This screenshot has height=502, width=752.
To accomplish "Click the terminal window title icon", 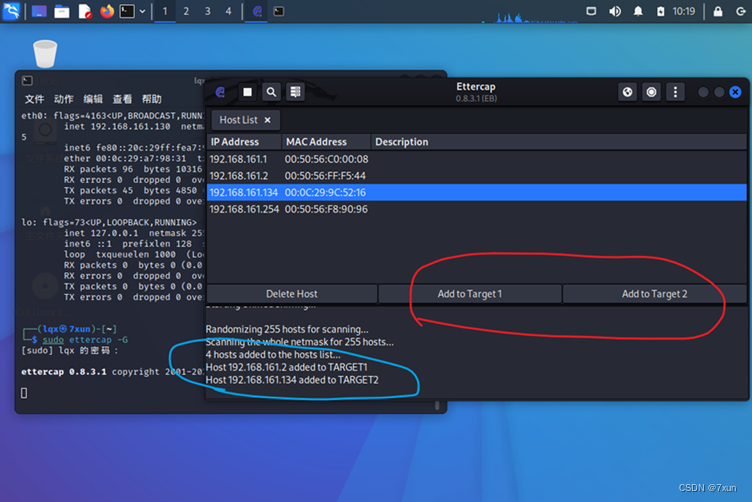I will pos(27,81).
